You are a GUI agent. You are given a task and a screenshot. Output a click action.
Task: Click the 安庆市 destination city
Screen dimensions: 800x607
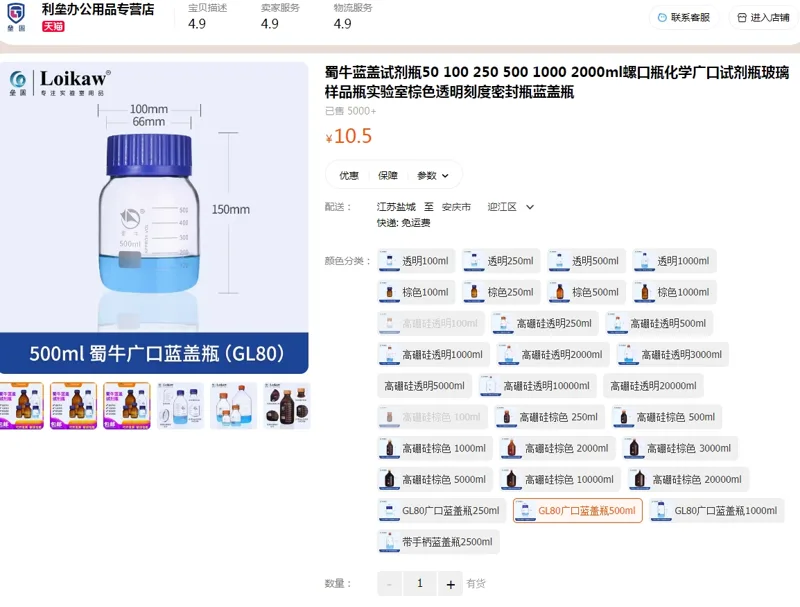click(456, 207)
